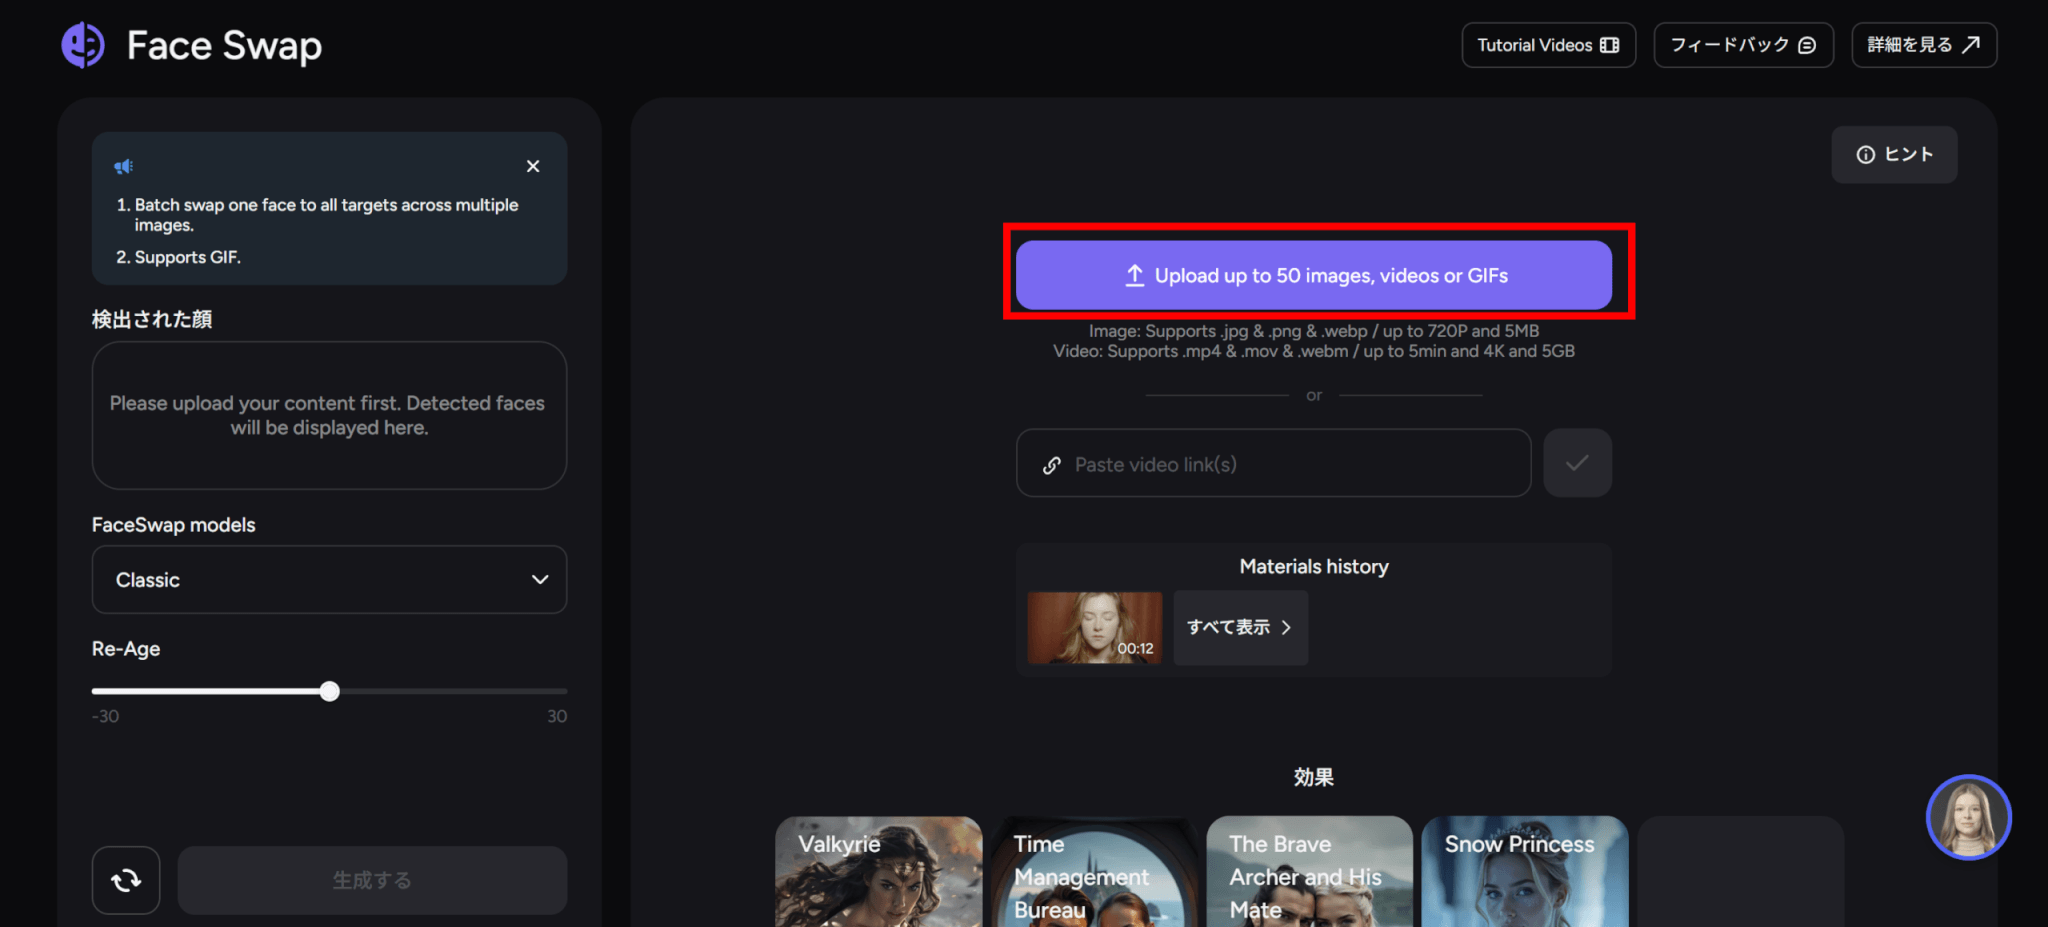This screenshot has height=927, width=2048.
Task: Open the フィードバック feedback button
Action: coord(1743,45)
